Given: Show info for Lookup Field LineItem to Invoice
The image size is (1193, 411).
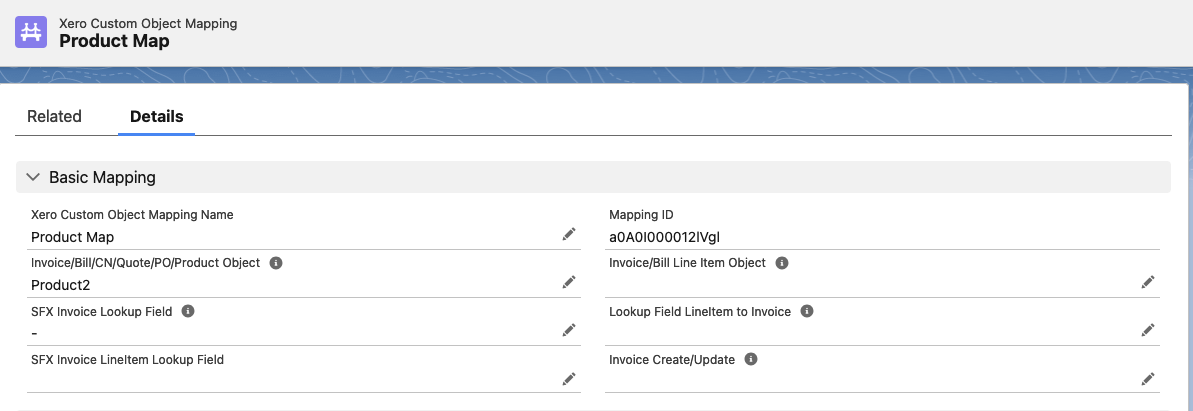Looking at the screenshot, I should coord(807,311).
